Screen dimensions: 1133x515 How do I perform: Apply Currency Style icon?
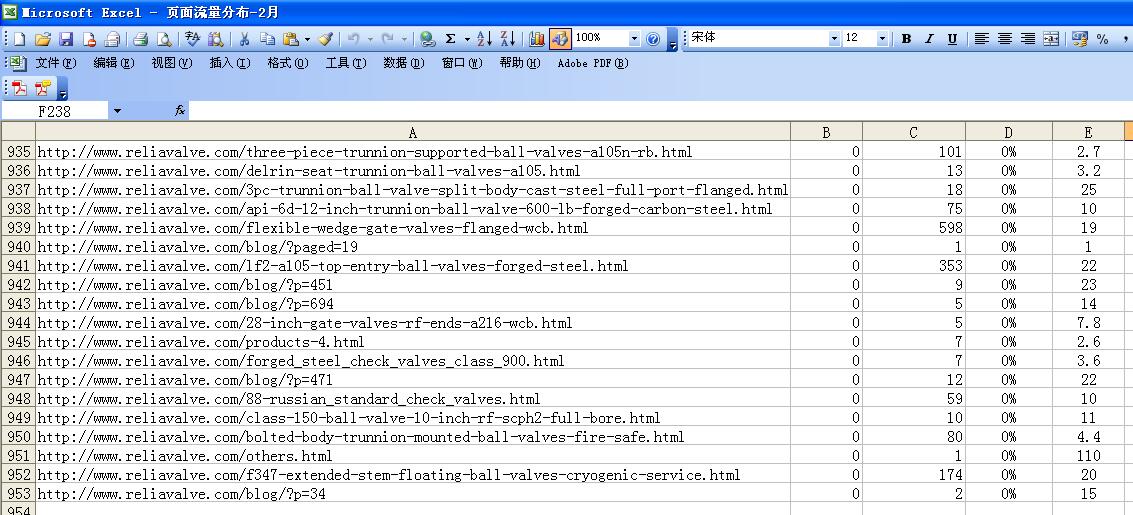pyautogui.click(x=1080, y=39)
